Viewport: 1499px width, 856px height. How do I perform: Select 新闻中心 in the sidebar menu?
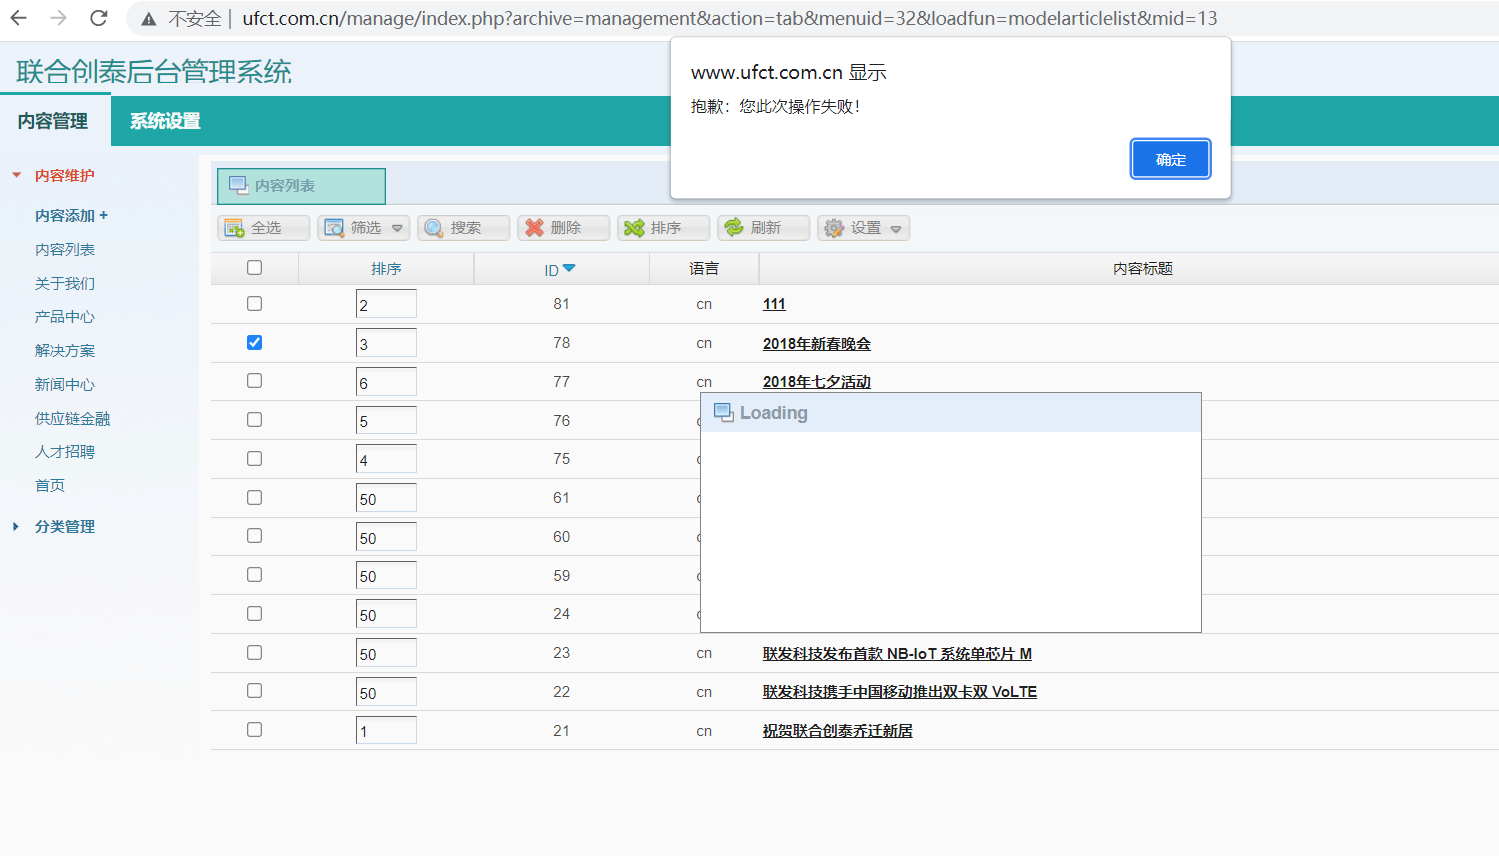point(64,384)
